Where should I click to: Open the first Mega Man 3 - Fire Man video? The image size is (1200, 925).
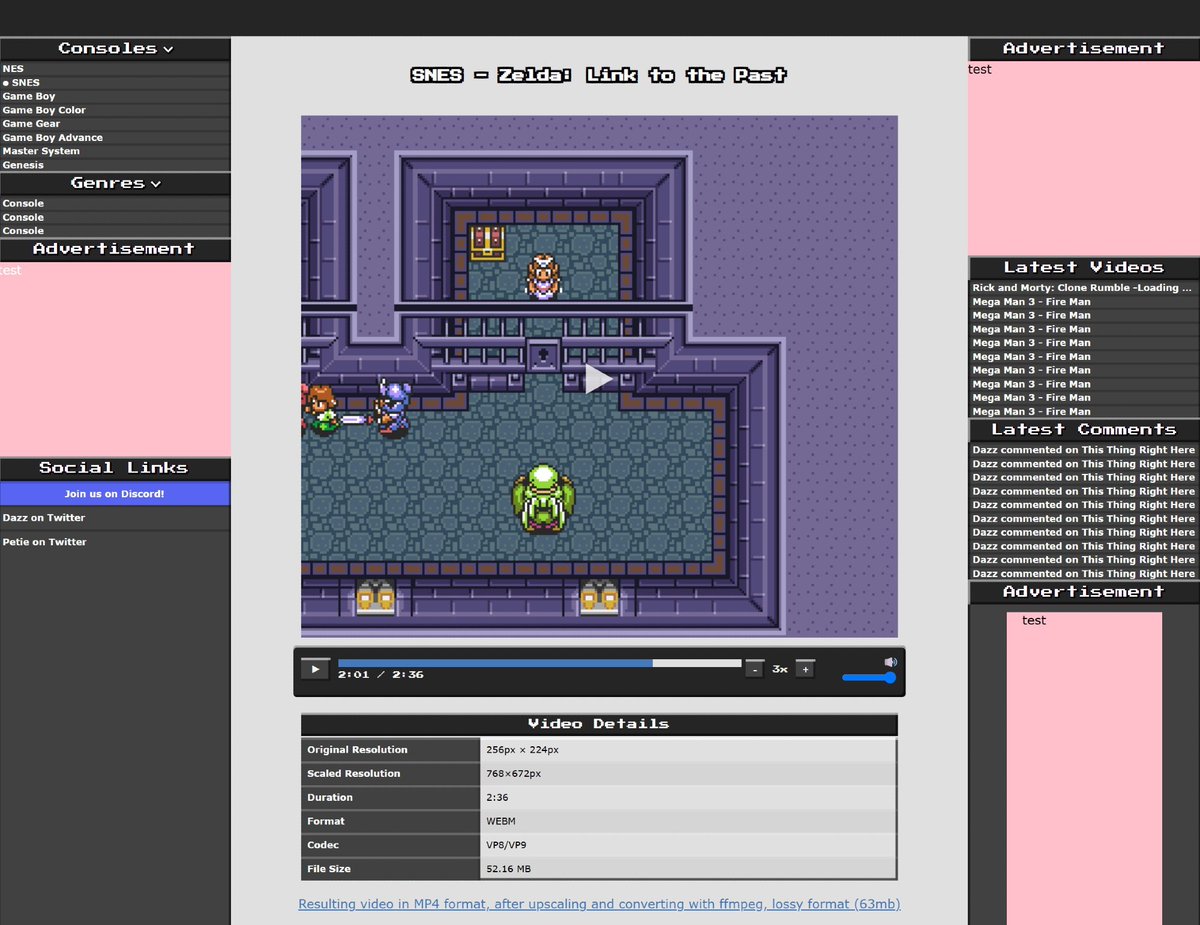tap(1030, 301)
